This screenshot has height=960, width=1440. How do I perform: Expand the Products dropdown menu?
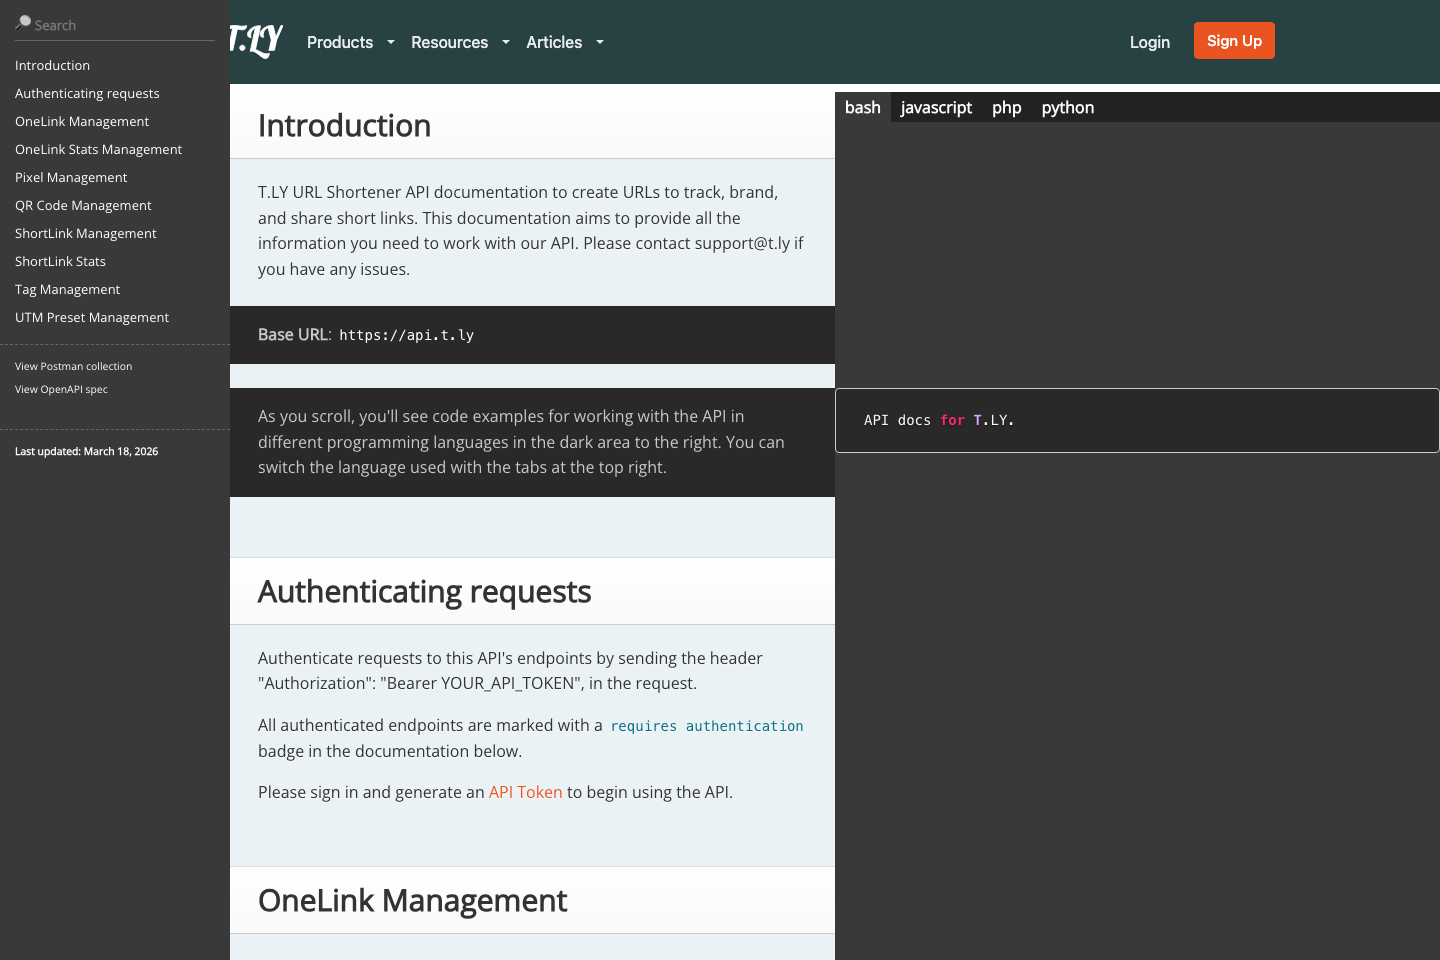[x=350, y=42]
